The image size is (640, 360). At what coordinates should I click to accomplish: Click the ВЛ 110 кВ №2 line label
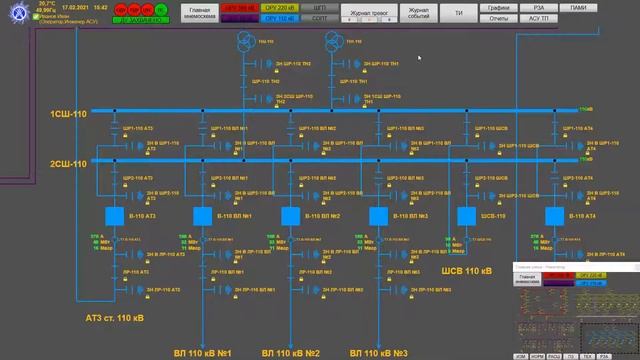[x=291, y=353]
